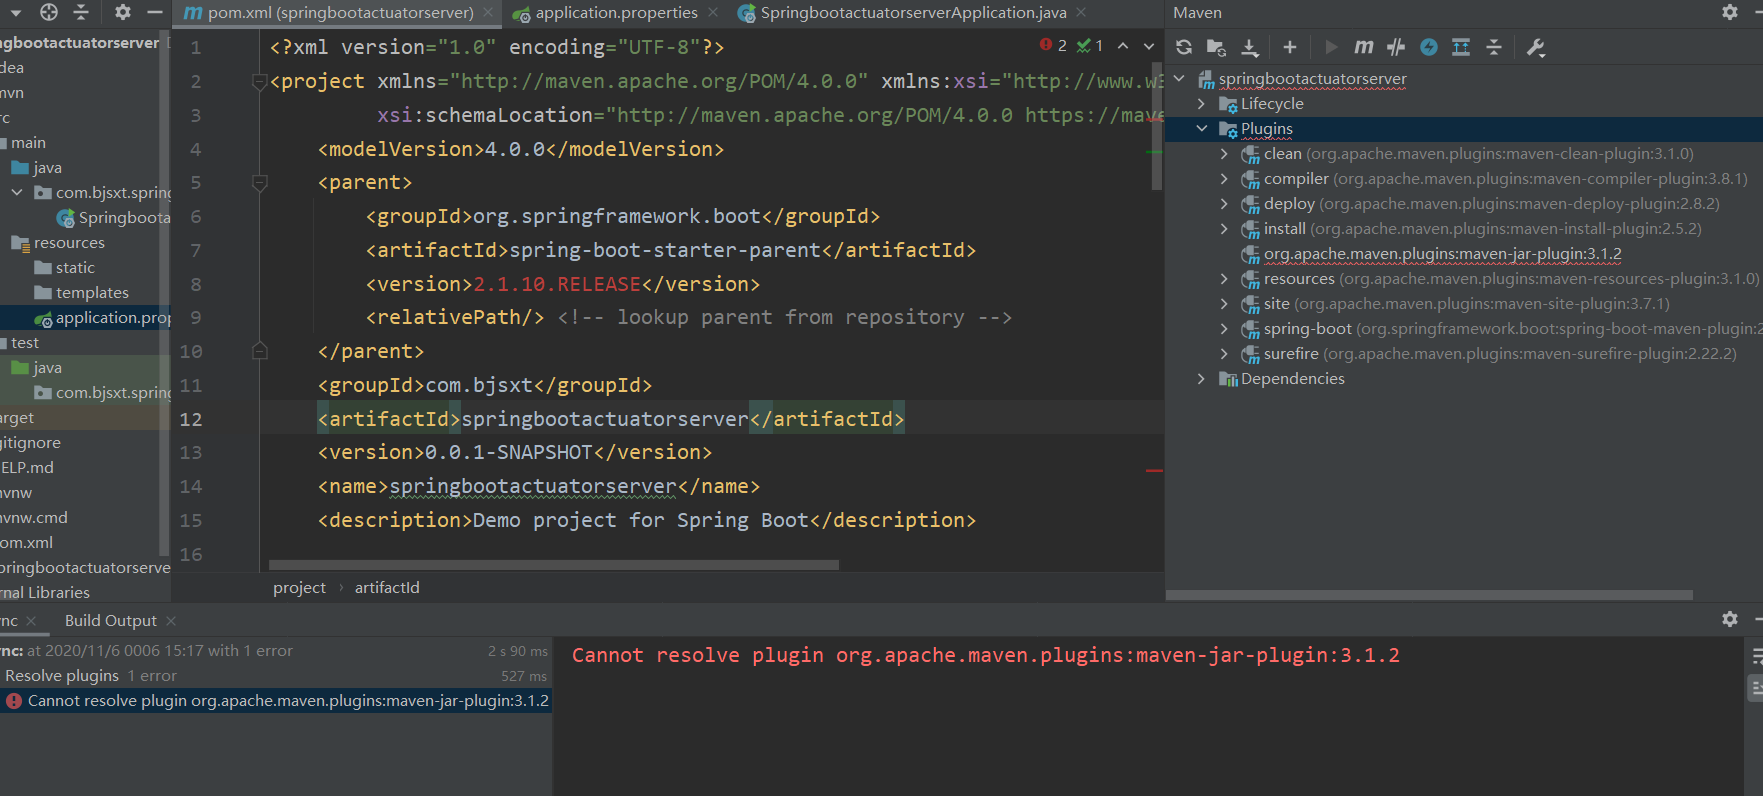Image resolution: width=1763 pixels, height=796 pixels.
Task: Click Reload All Maven Projects icon
Action: (x=1184, y=47)
